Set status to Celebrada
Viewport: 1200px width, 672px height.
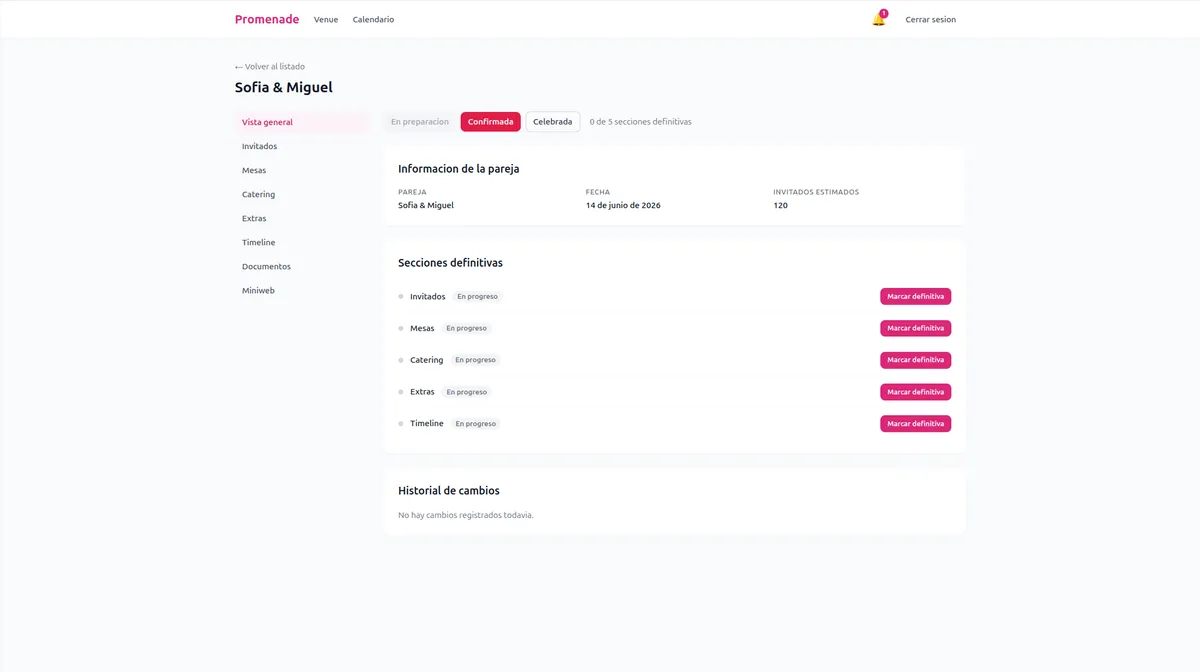552,122
